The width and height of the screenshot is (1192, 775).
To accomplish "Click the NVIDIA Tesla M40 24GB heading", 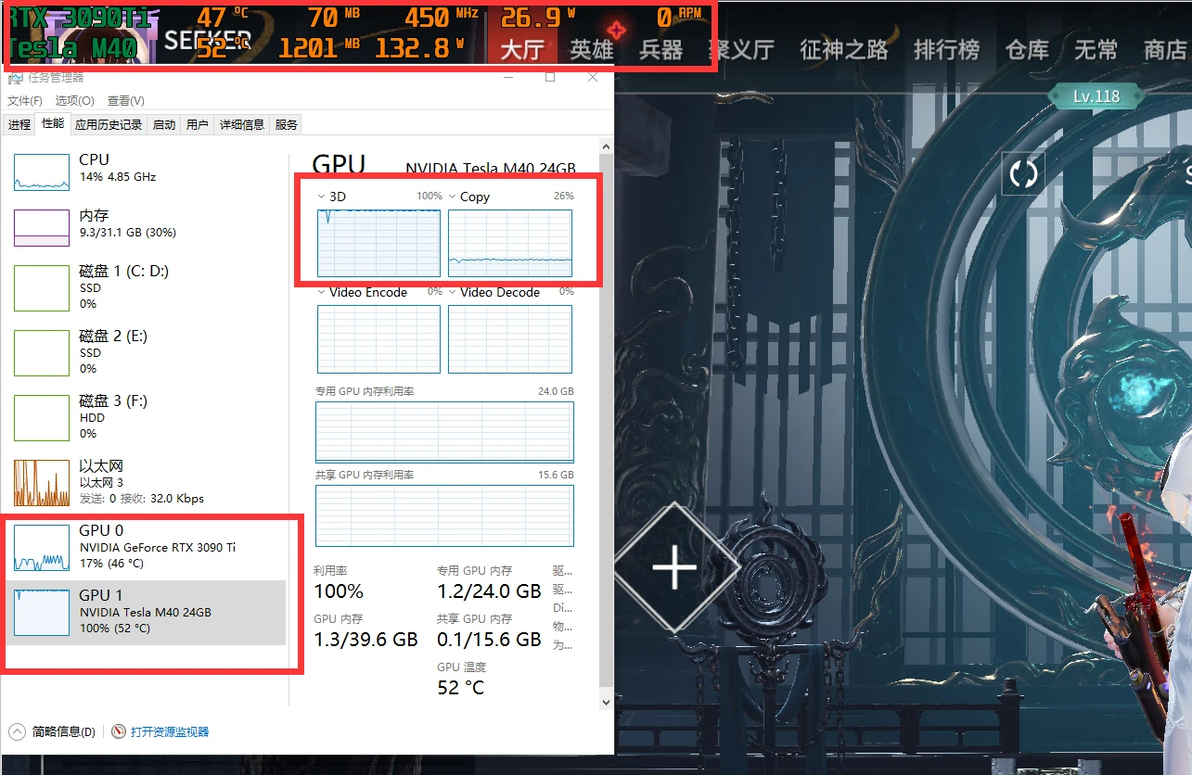I will (490, 168).
